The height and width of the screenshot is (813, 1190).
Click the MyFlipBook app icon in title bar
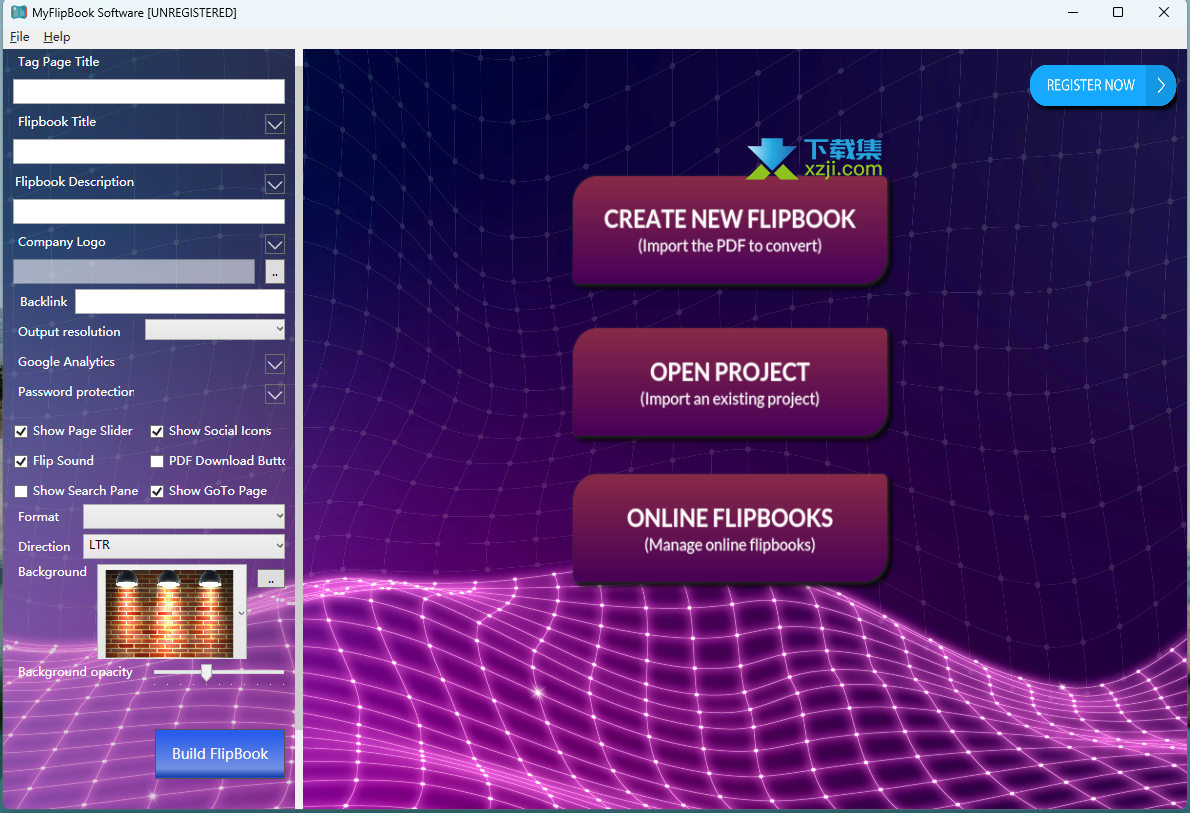(18, 12)
